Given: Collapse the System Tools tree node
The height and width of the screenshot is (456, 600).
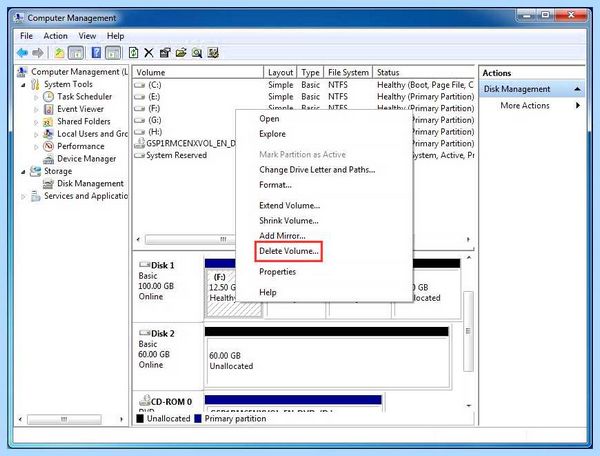Looking at the screenshot, I should [23, 85].
